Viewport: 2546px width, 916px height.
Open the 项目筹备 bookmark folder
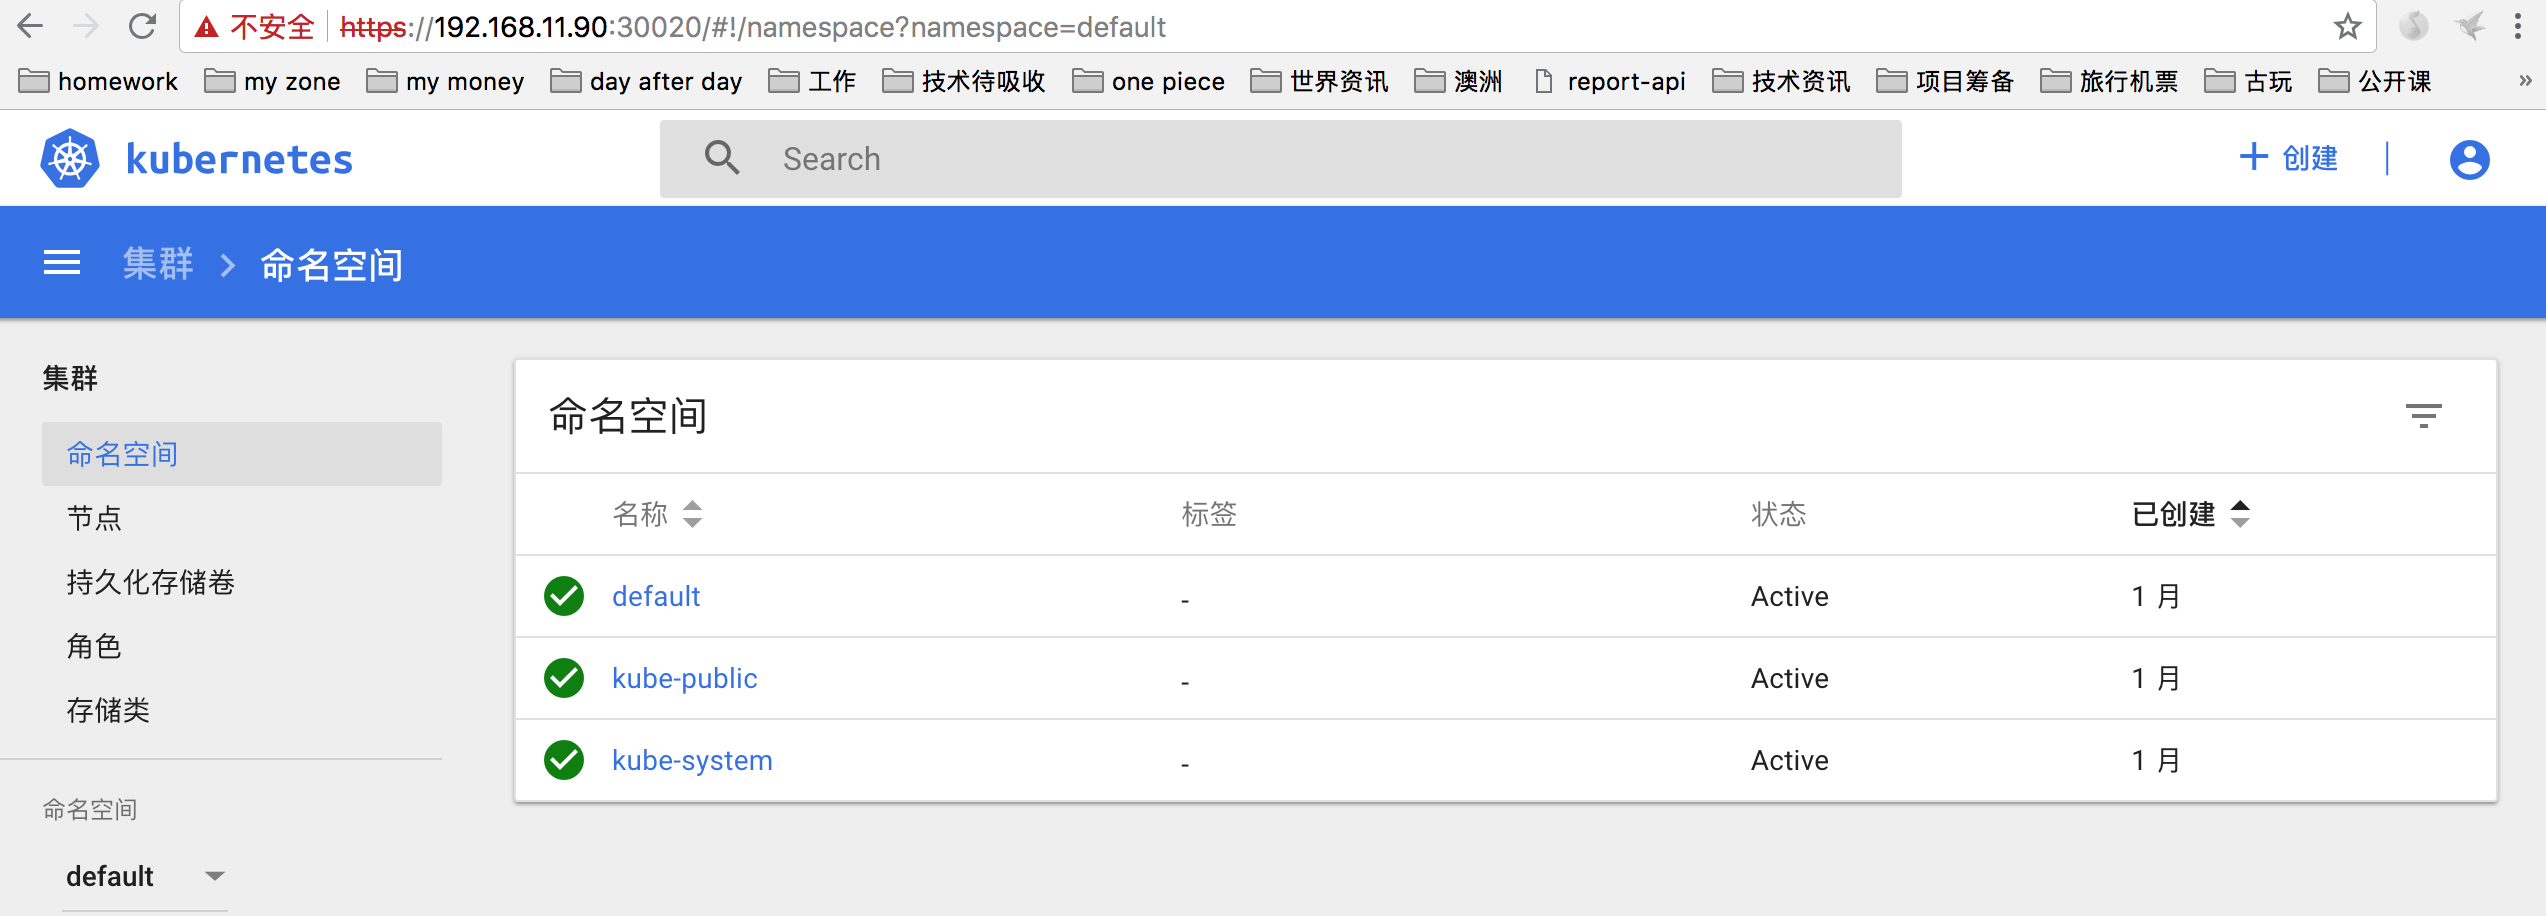click(x=1945, y=81)
